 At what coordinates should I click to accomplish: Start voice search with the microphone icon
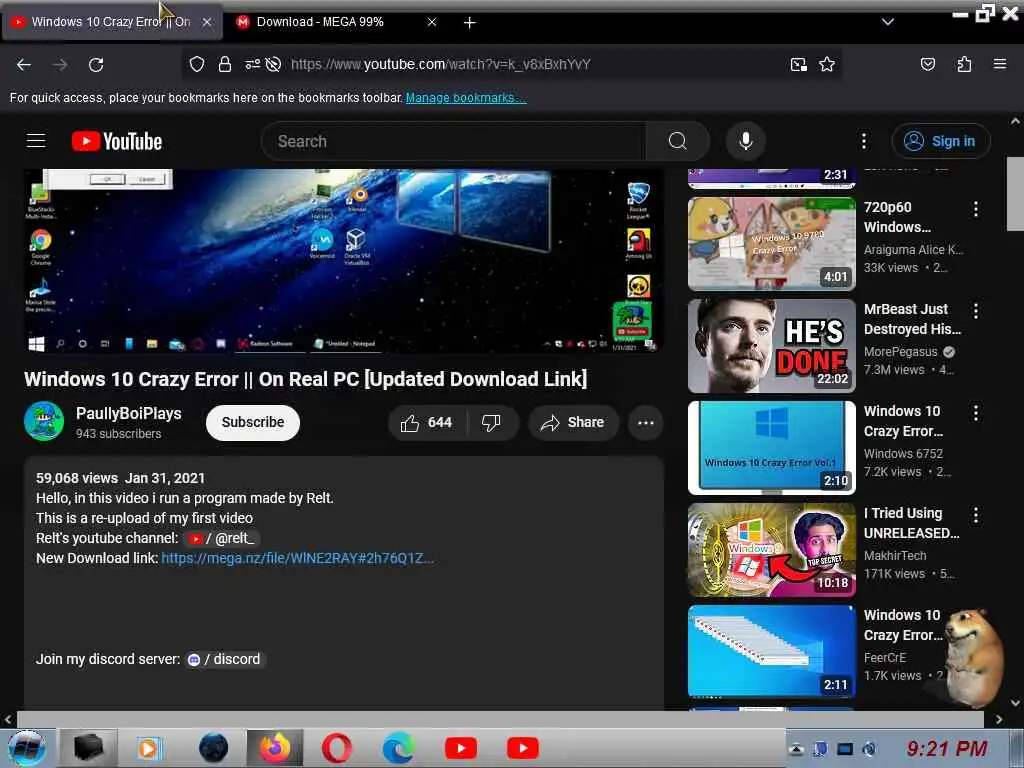pyautogui.click(x=745, y=141)
